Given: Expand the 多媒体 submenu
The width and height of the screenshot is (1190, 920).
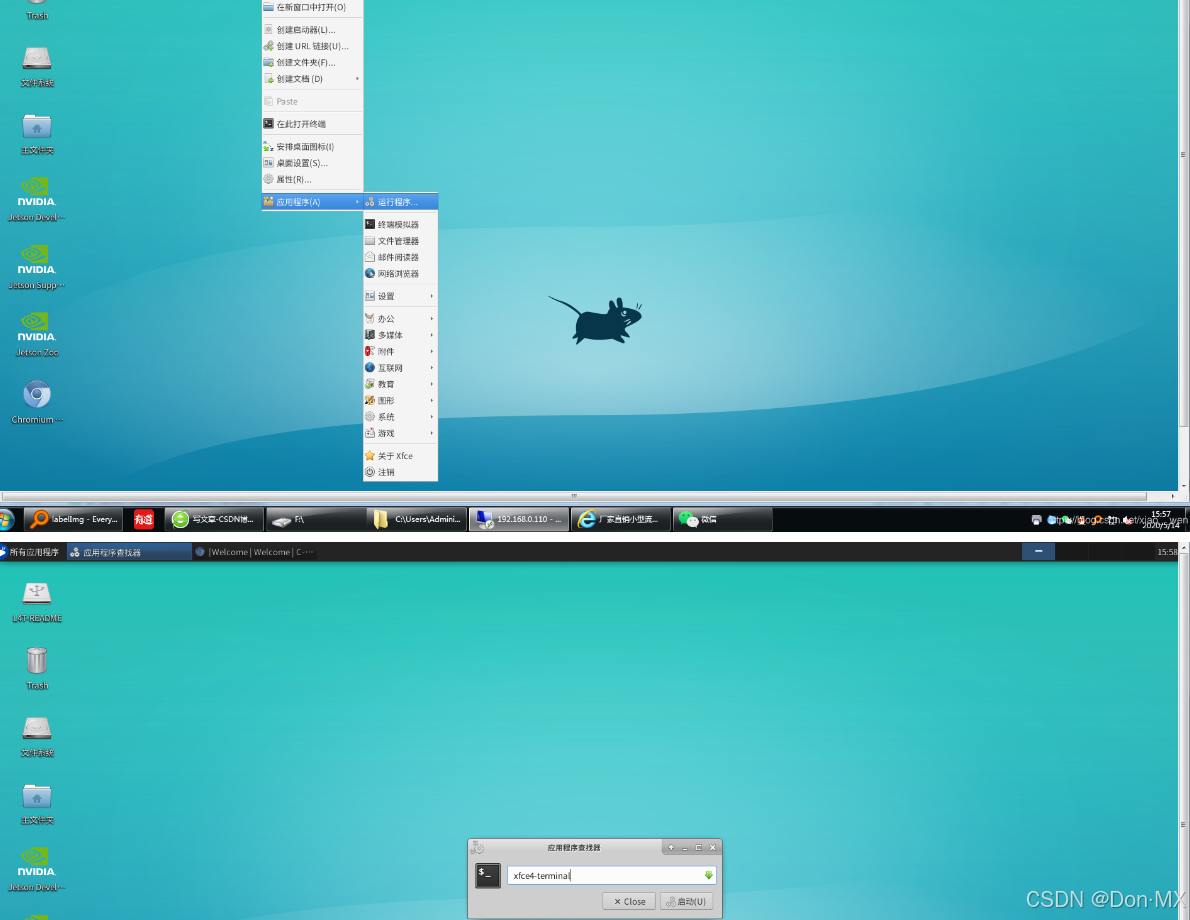Looking at the screenshot, I should tap(400, 335).
